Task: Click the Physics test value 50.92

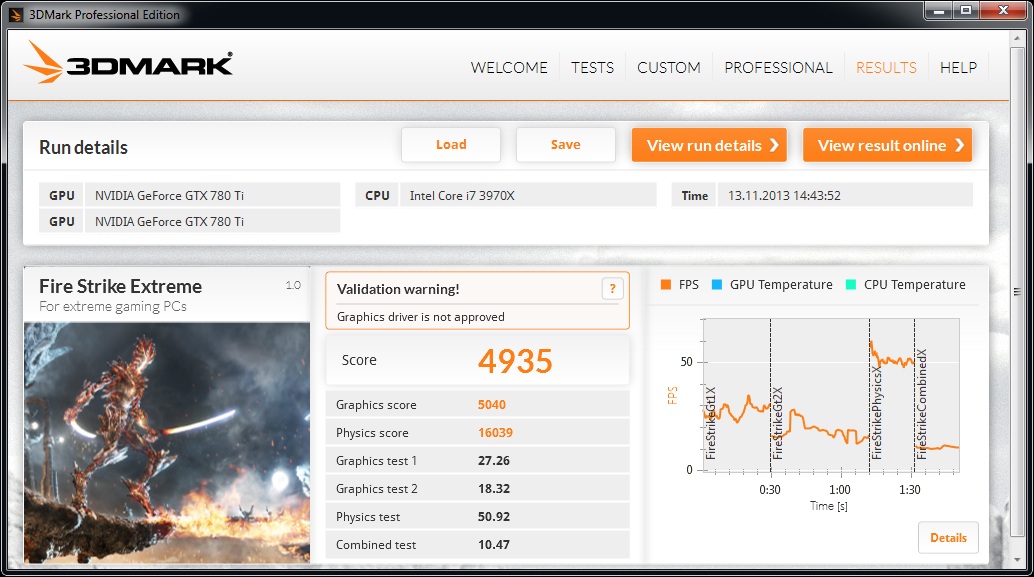Action: 494,517
